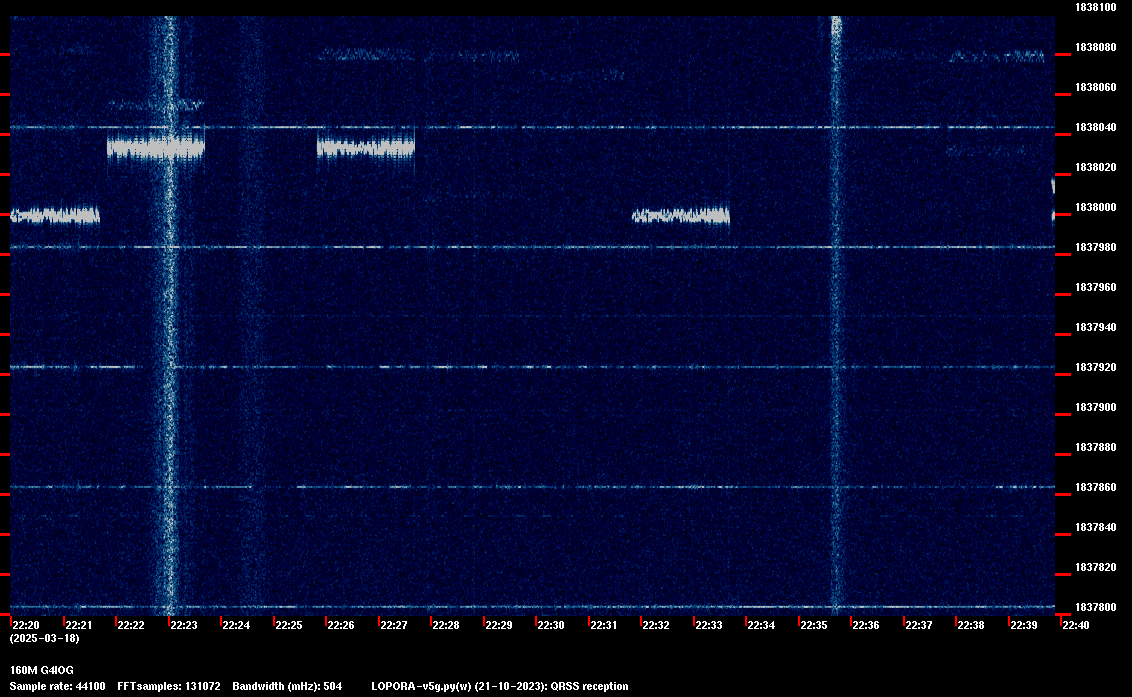Click the Bandwidth (mHz): 504 text

[x=287, y=686]
